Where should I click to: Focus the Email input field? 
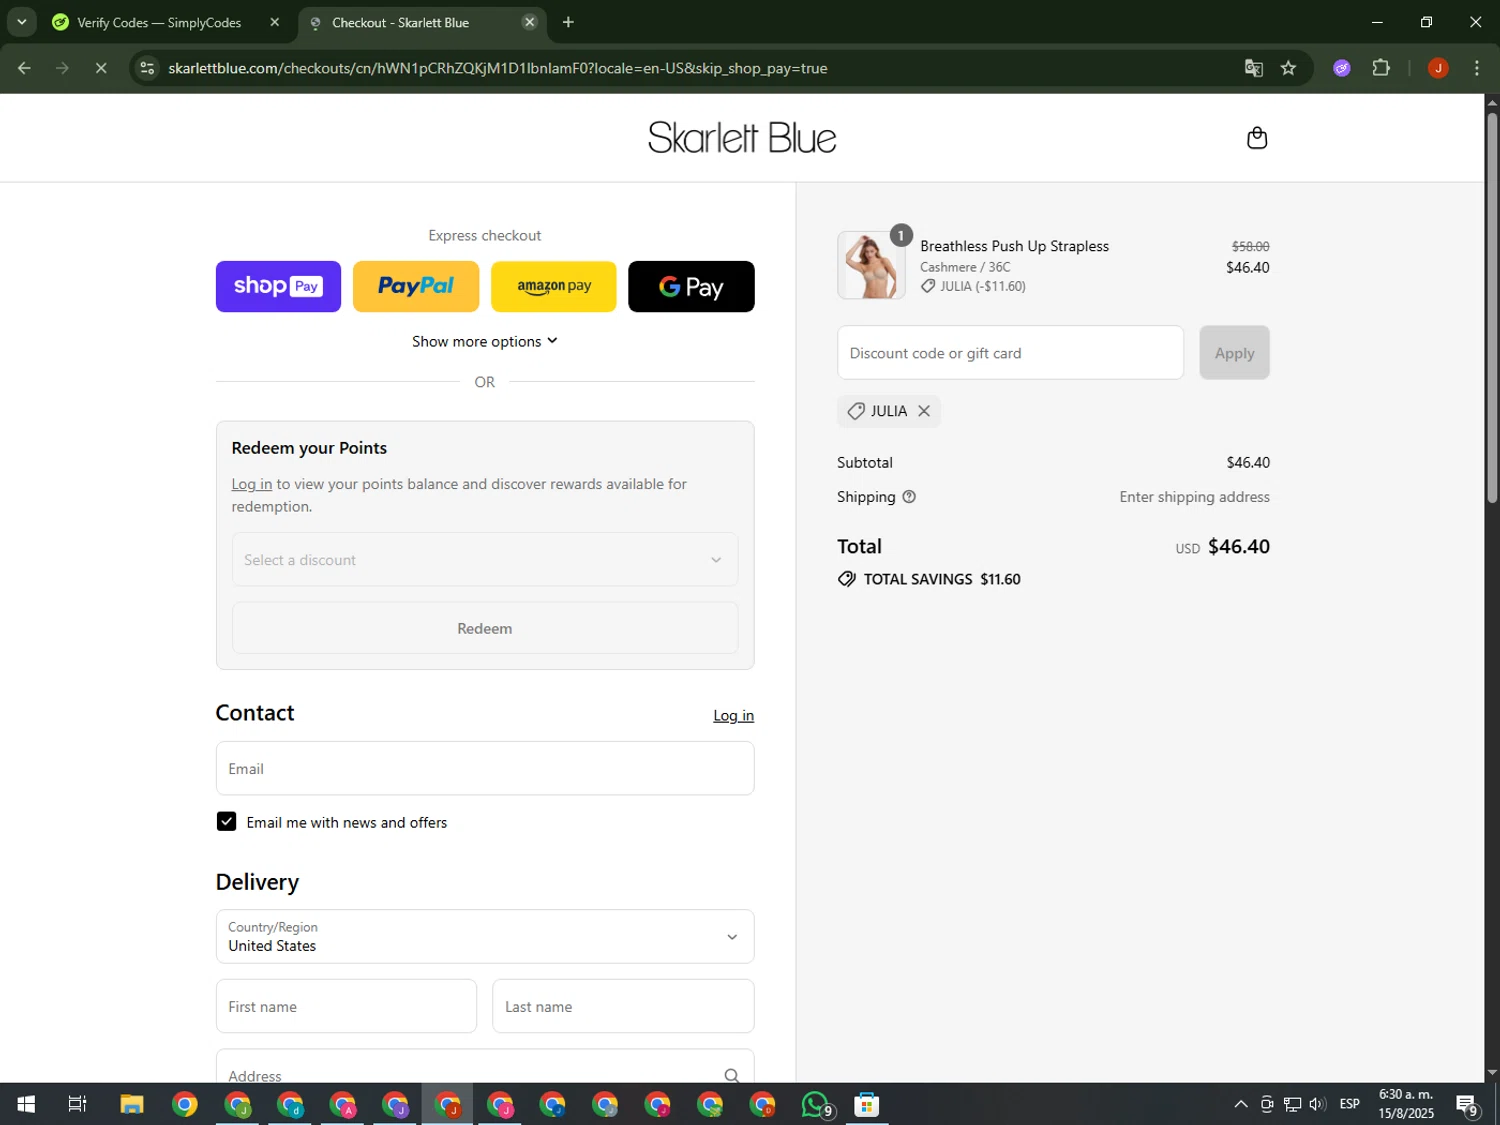tap(485, 768)
